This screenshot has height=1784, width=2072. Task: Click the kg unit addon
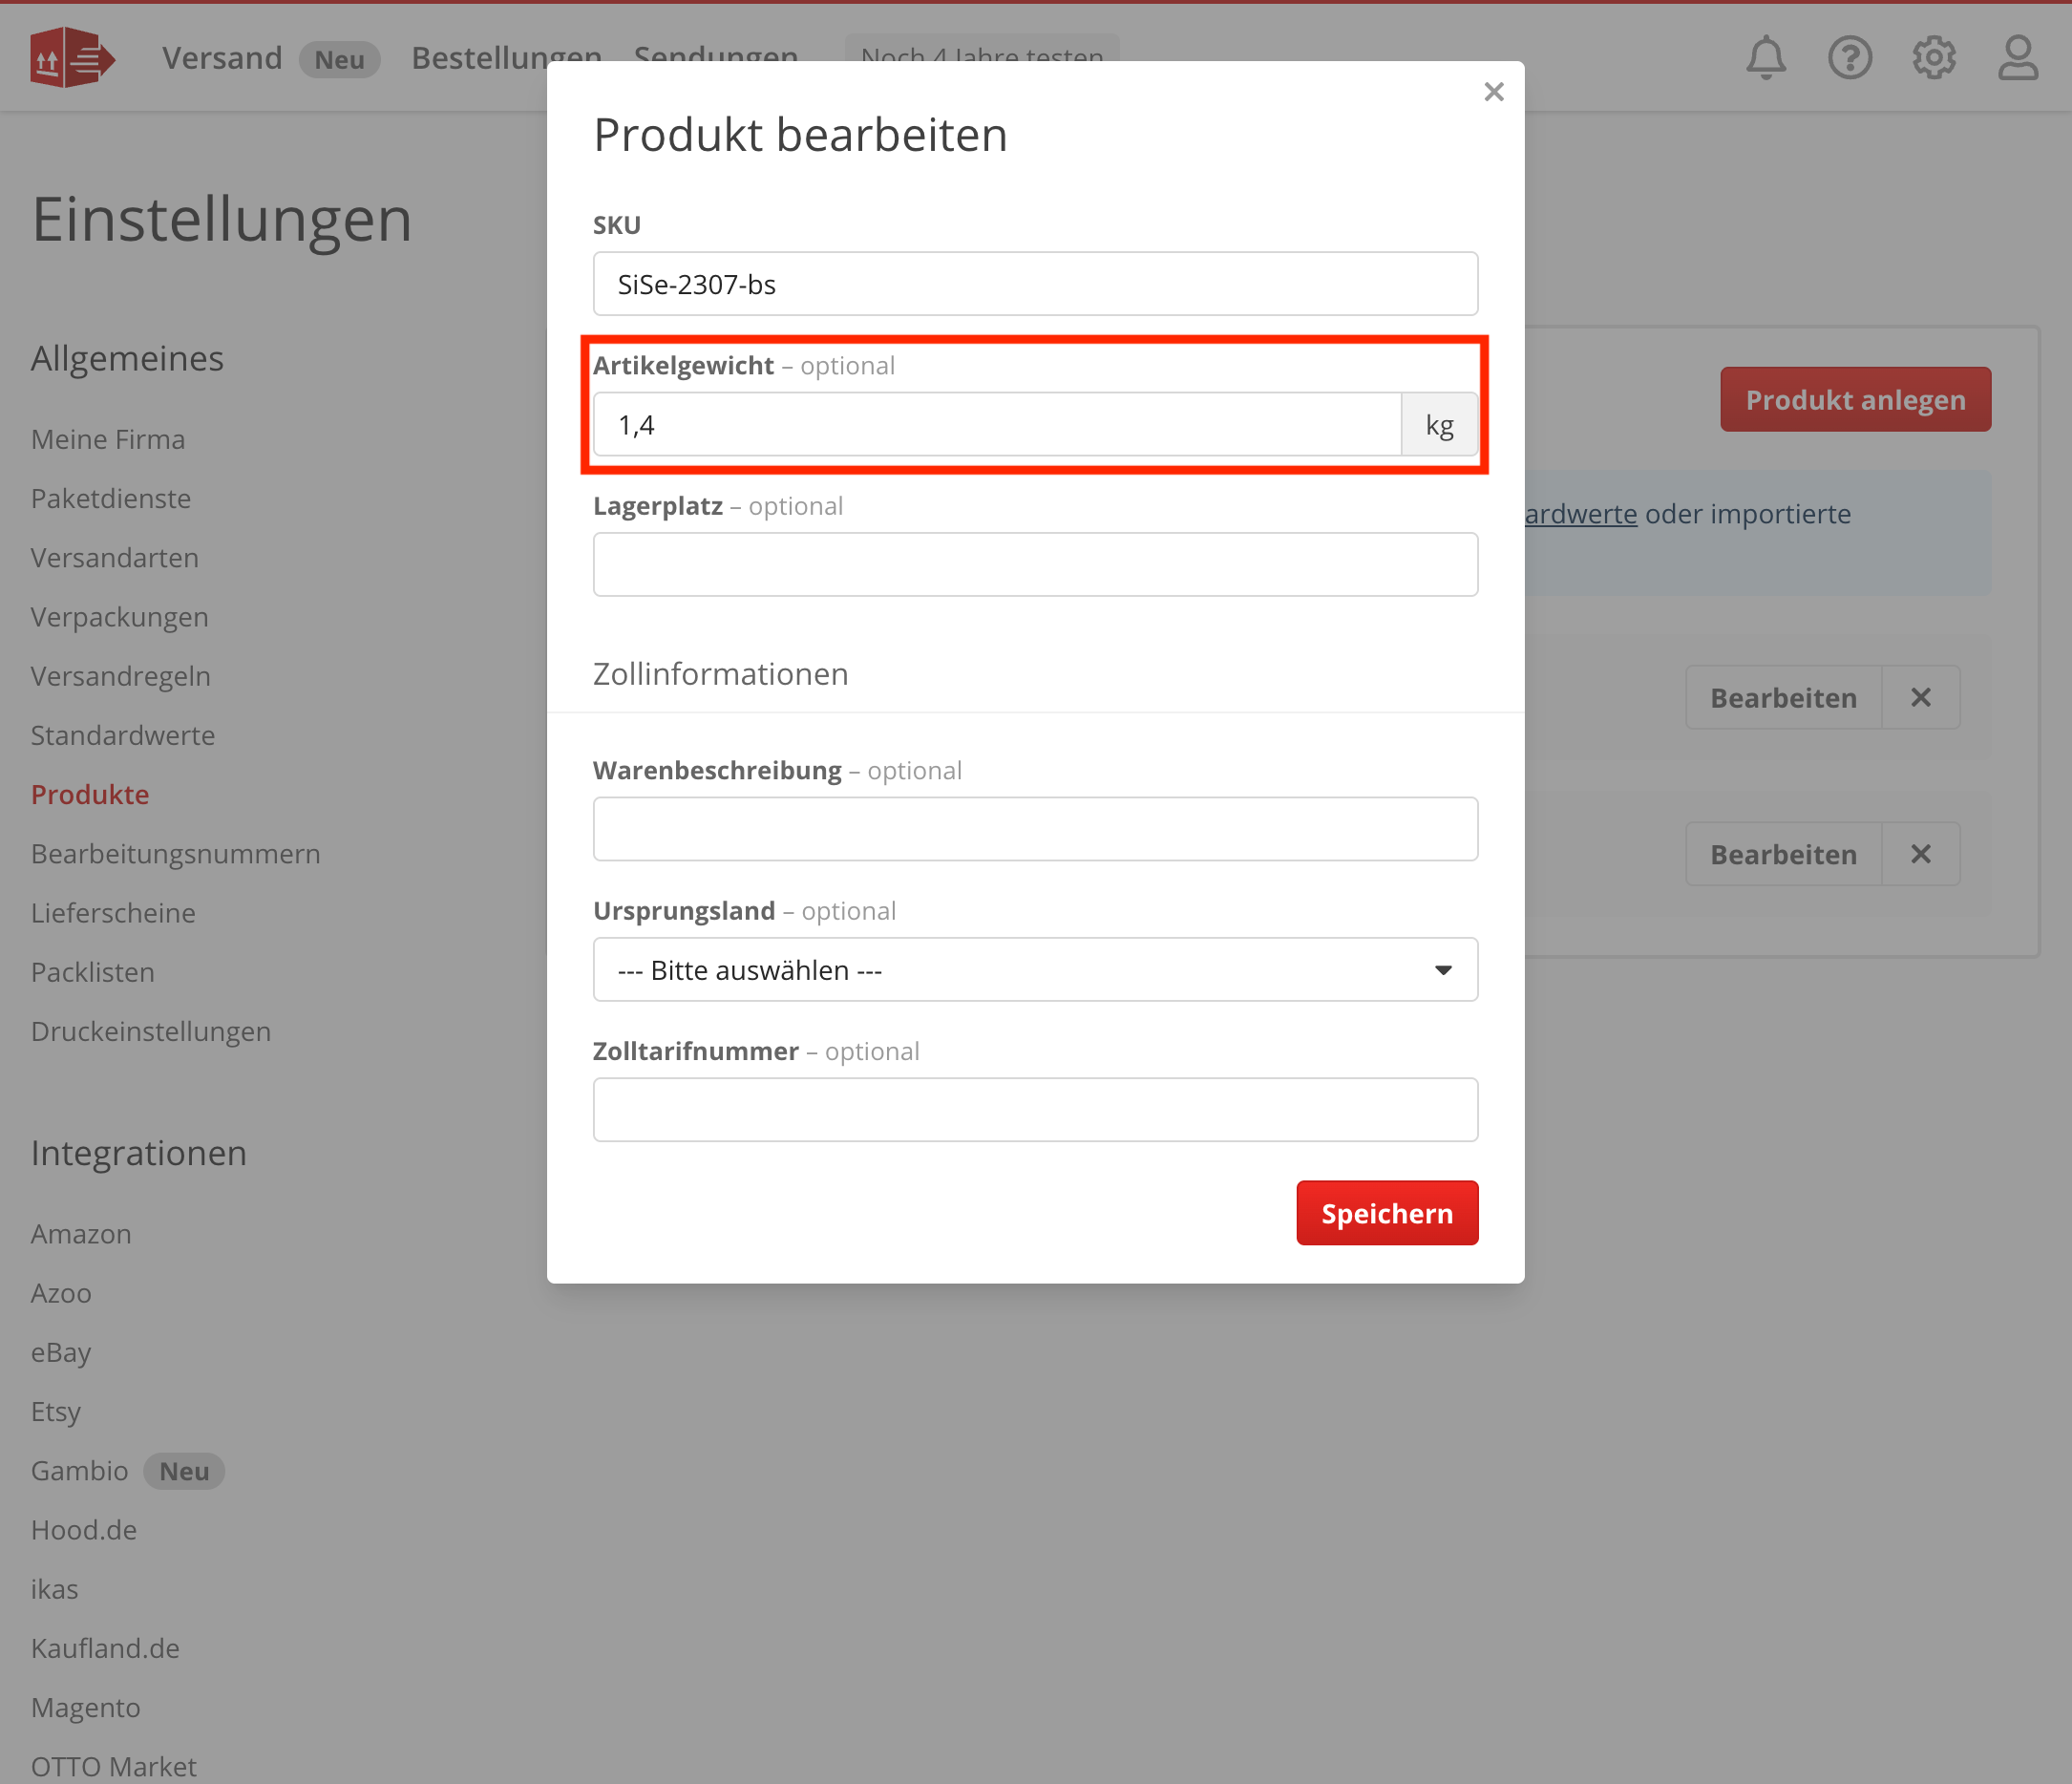coord(1440,425)
